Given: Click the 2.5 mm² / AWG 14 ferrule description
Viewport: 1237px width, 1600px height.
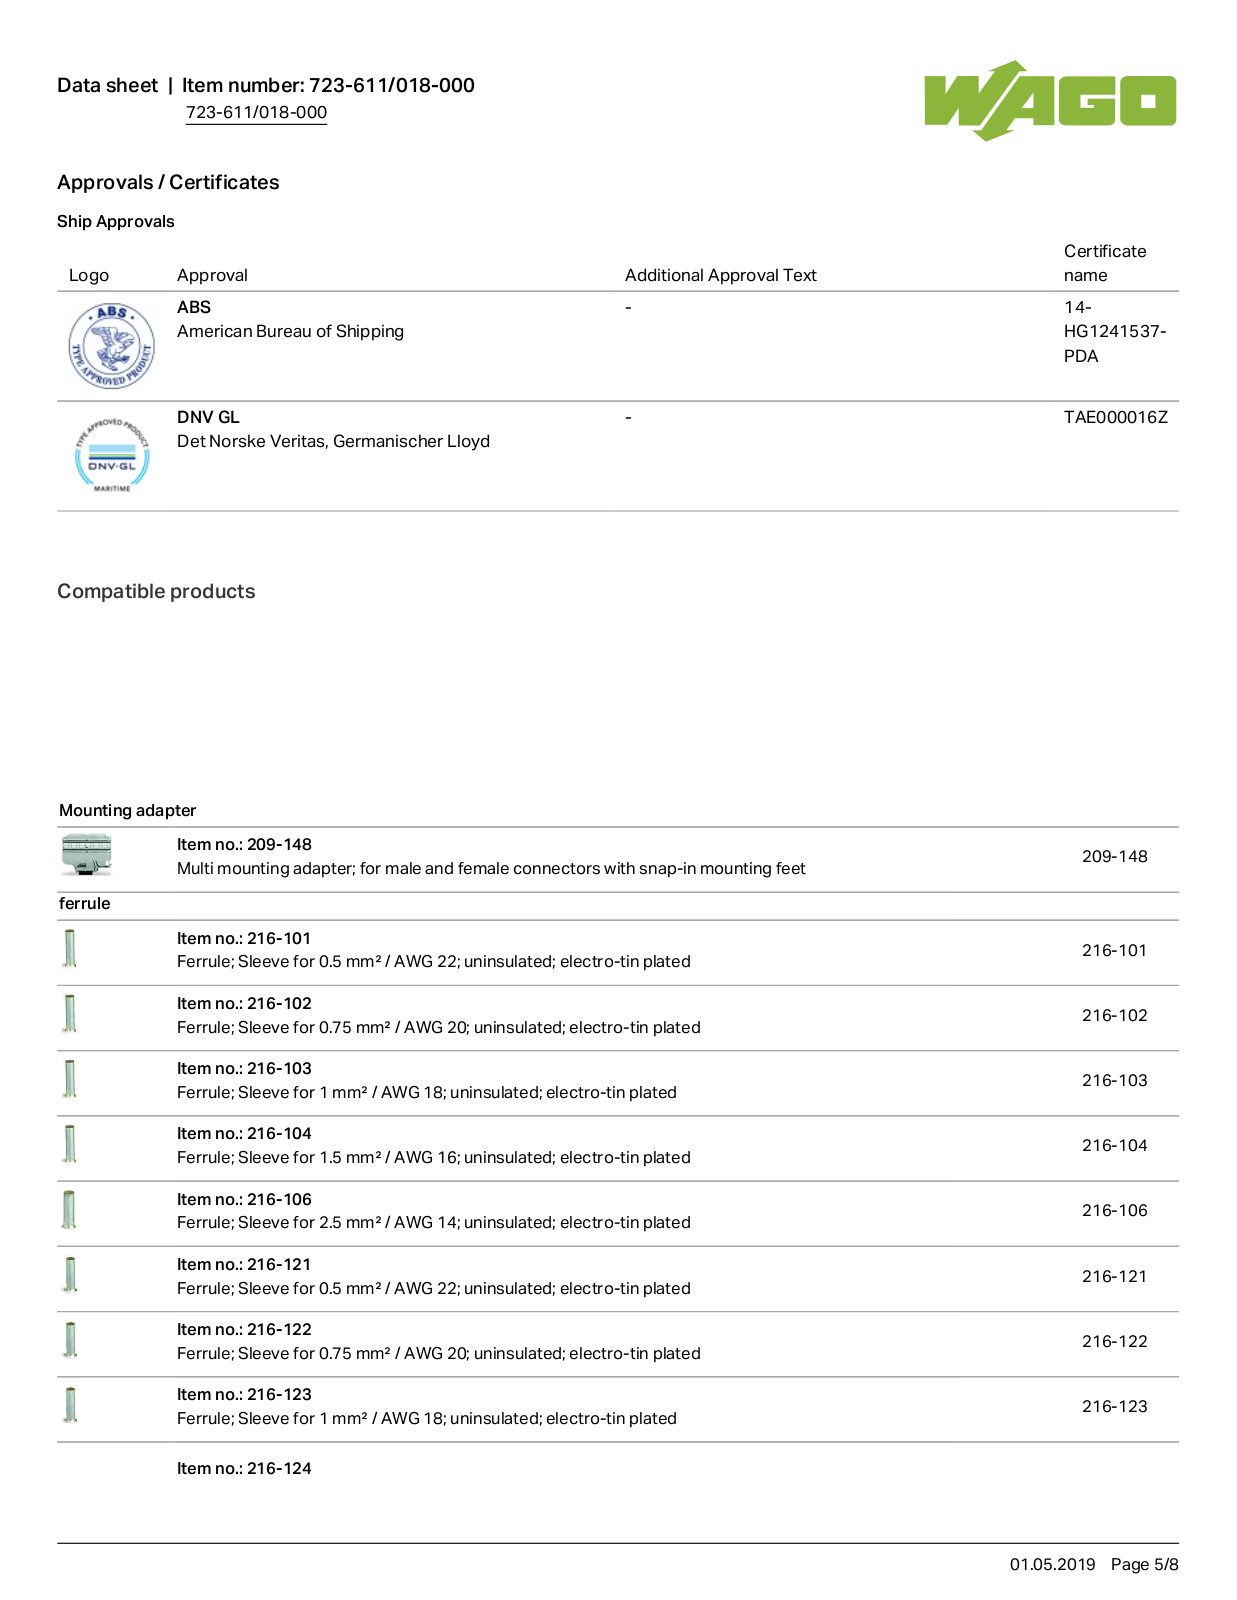Looking at the screenshot, I should (434, 1222).
